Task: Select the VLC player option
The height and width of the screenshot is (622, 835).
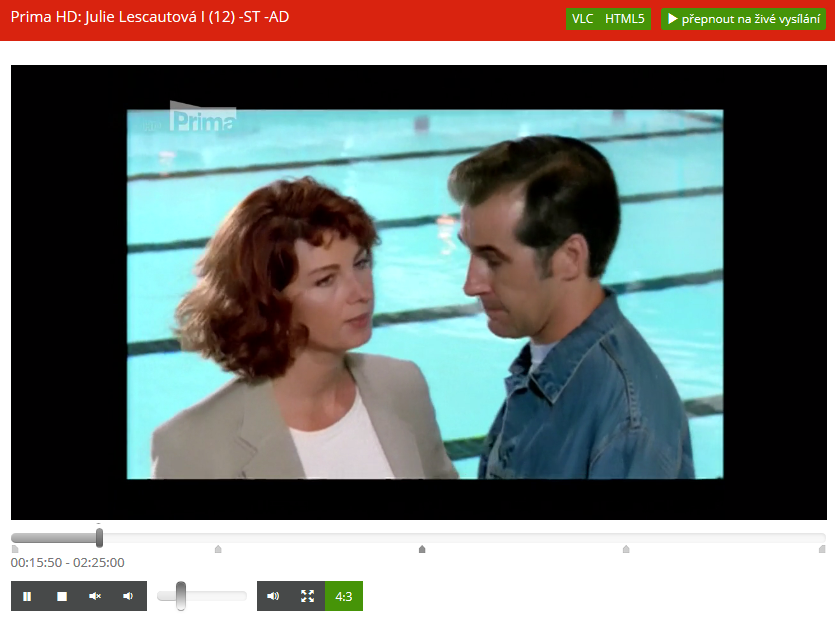Action: click(x=582, y=19)
